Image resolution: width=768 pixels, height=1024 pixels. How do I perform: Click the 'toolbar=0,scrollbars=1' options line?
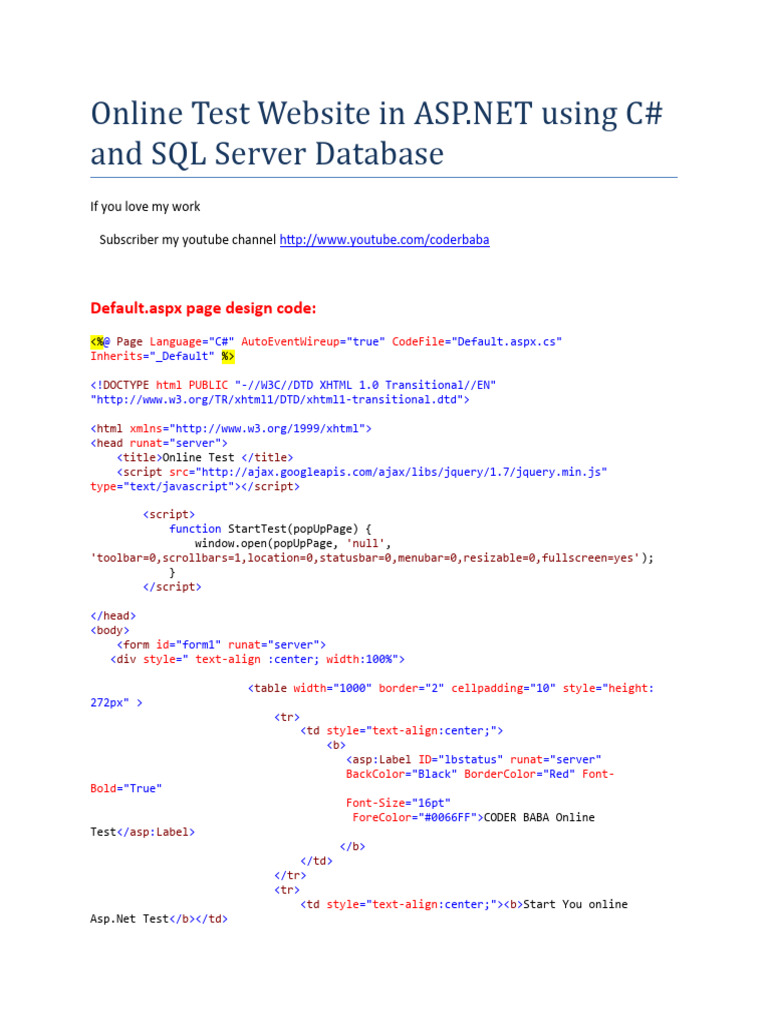[372, 558]
